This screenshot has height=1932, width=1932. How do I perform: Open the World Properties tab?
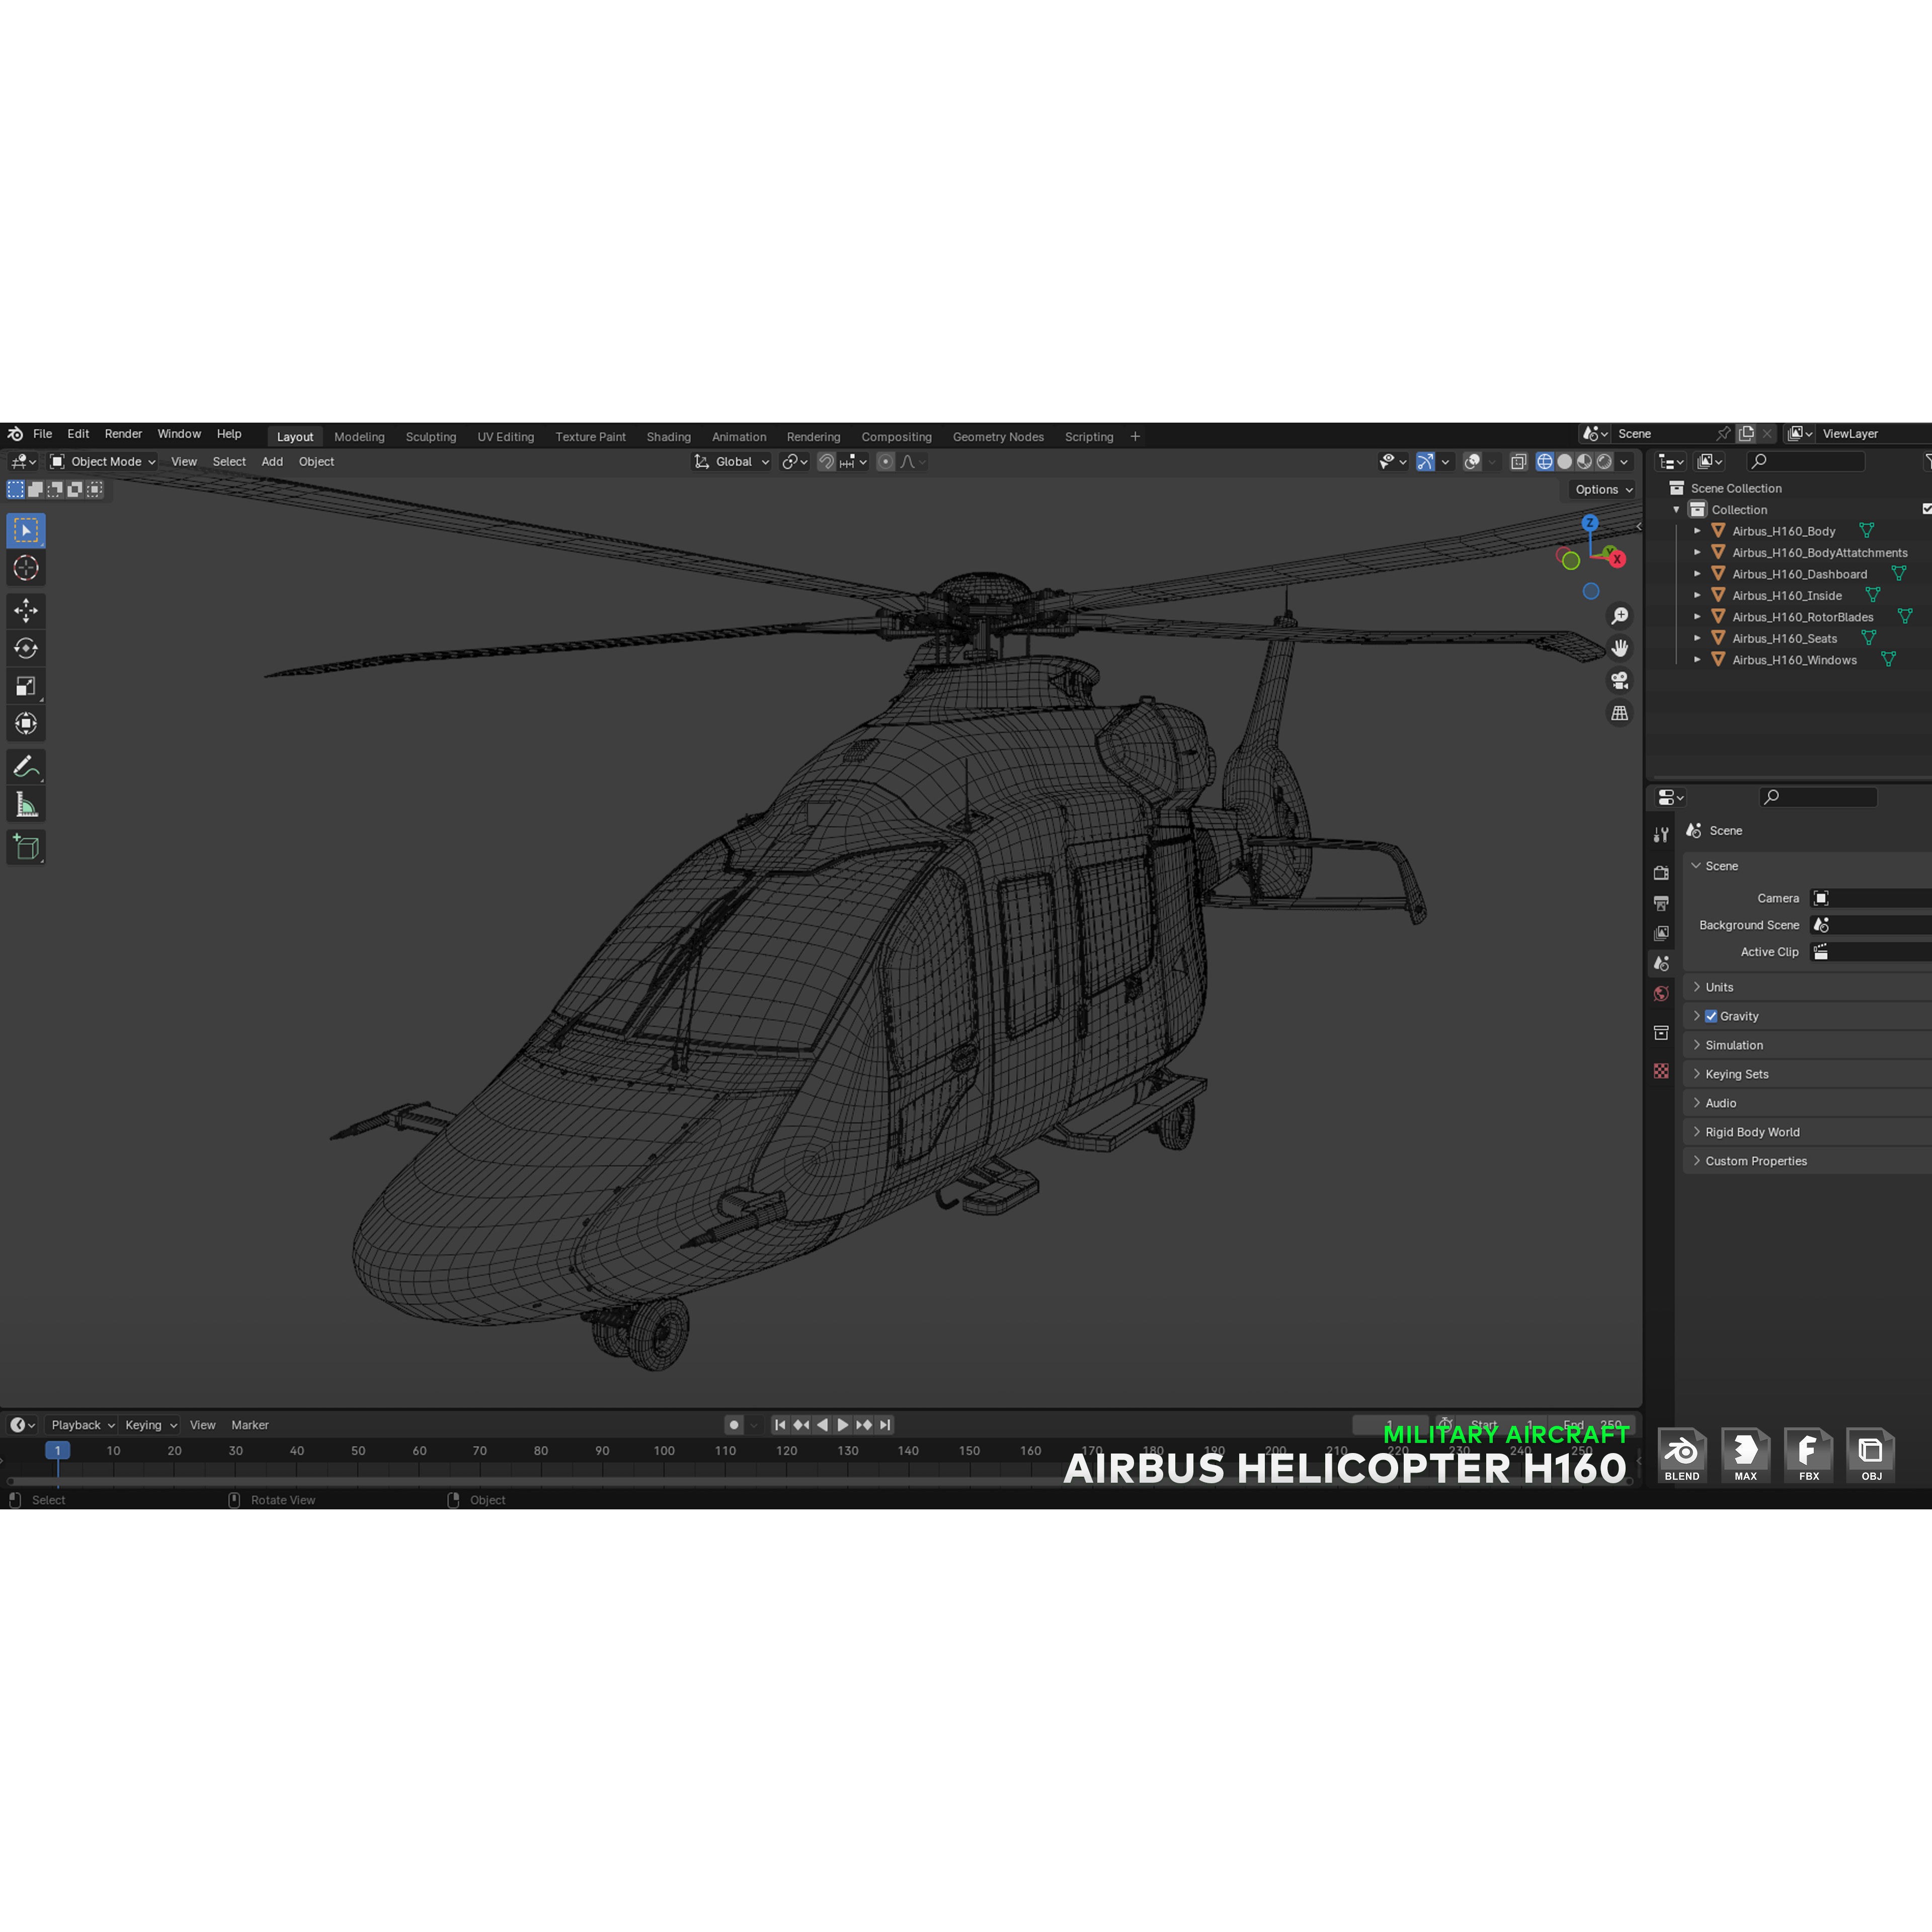[x=1661, y=993]
